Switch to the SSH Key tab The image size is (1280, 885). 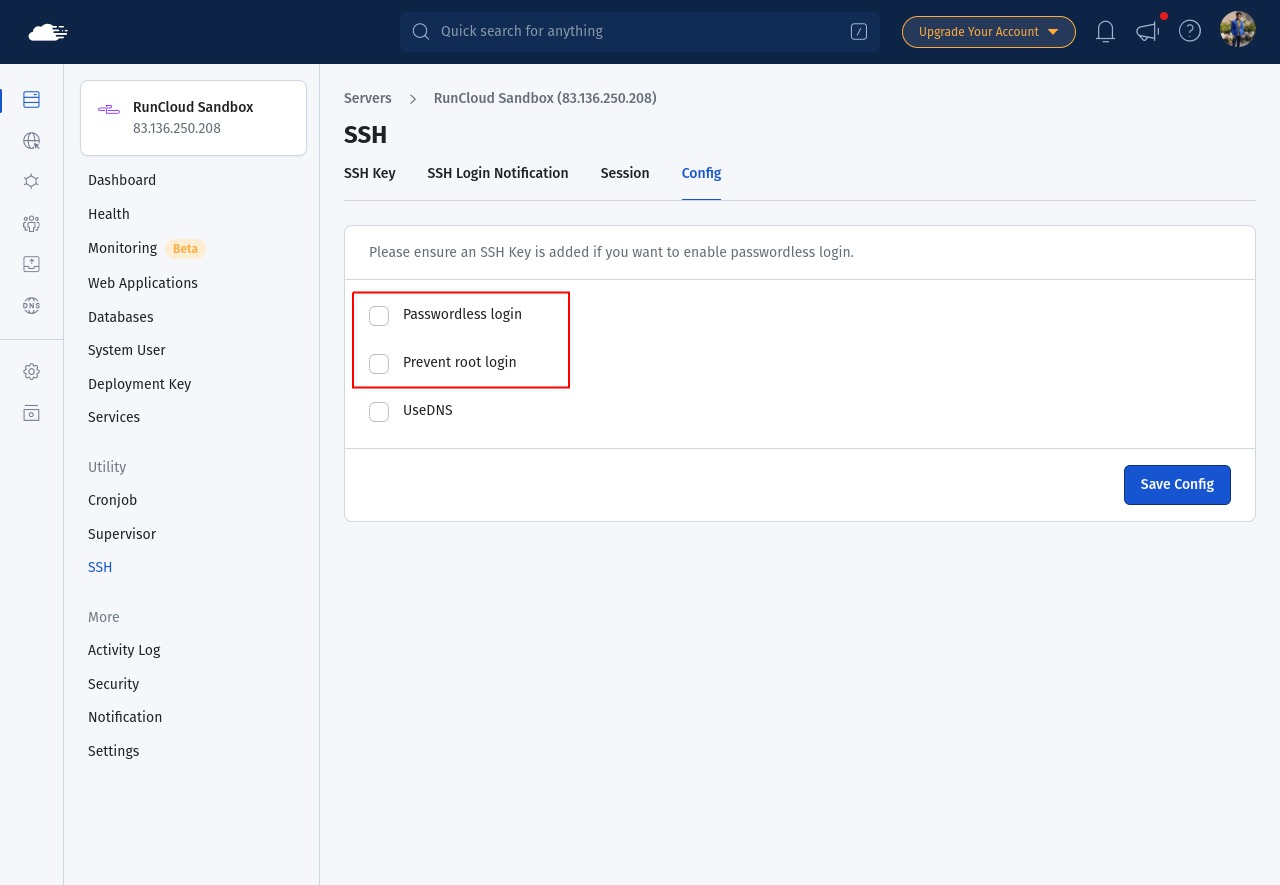pyautogui.click(x=370, y=173)
